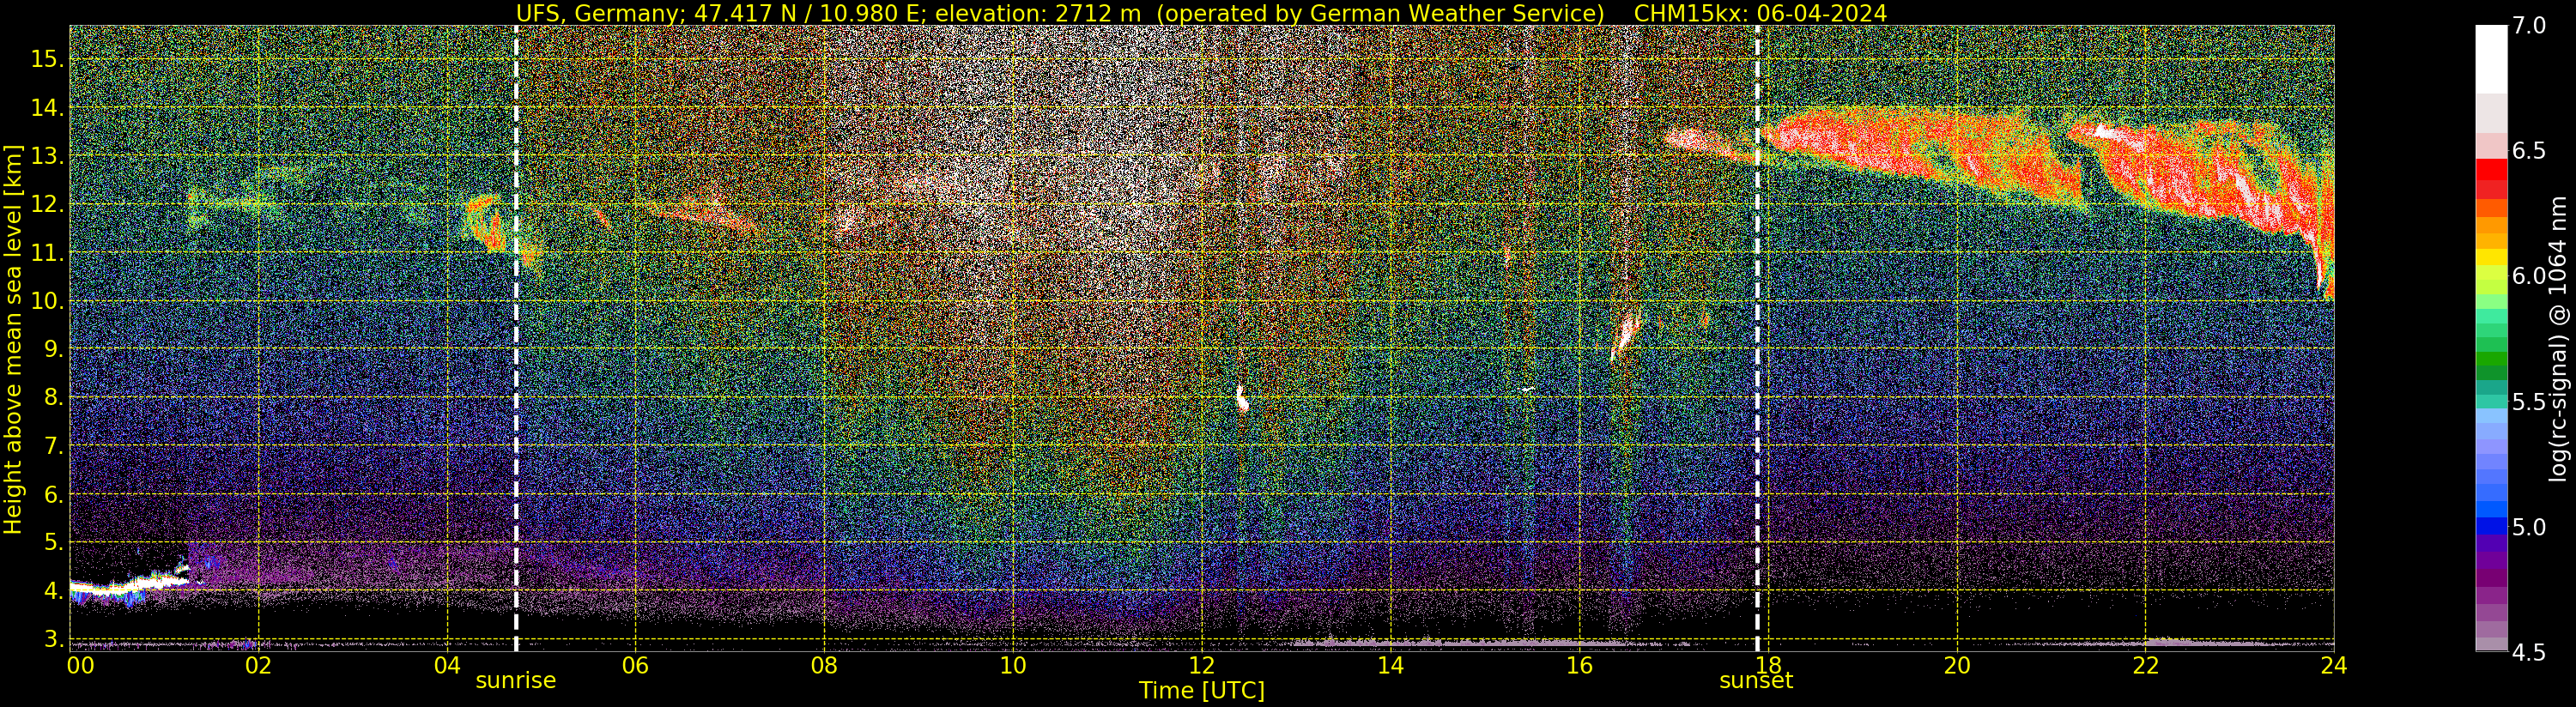Screen dimensions: 2576x707
Task: Click the colorbar value '5.0'
Action: [x=2529, y=527]
